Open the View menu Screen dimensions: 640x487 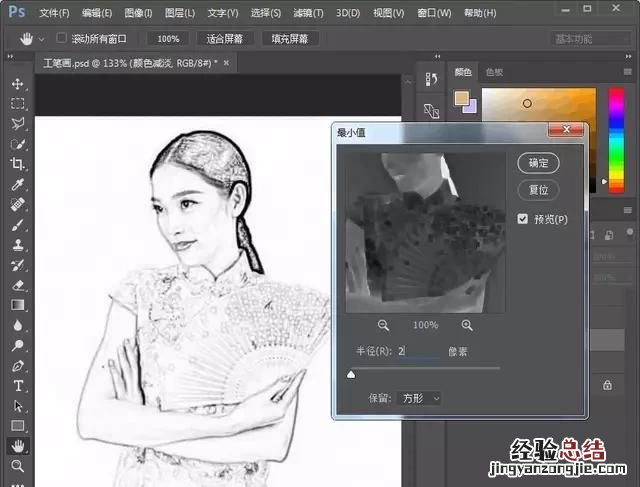click(389, 13)
